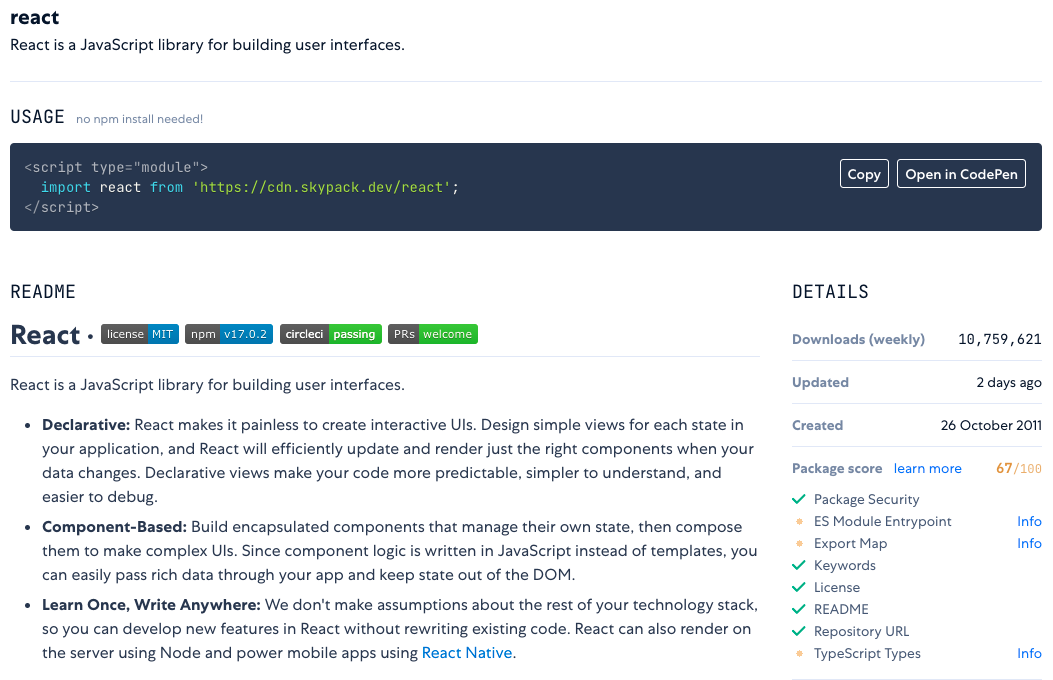Click the DETAILS section heading
This screenshot has width=1053, height=680.
(830, 292)
